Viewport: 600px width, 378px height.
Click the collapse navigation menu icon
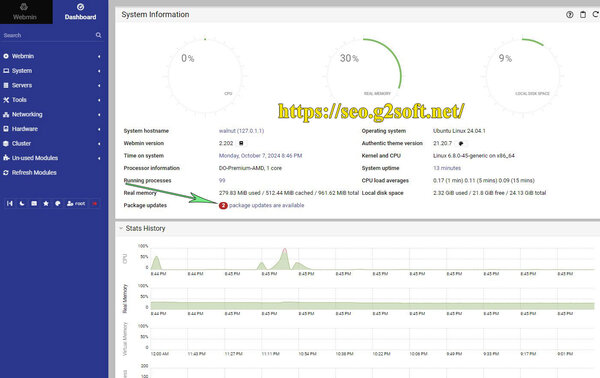(x=10, y=204)
